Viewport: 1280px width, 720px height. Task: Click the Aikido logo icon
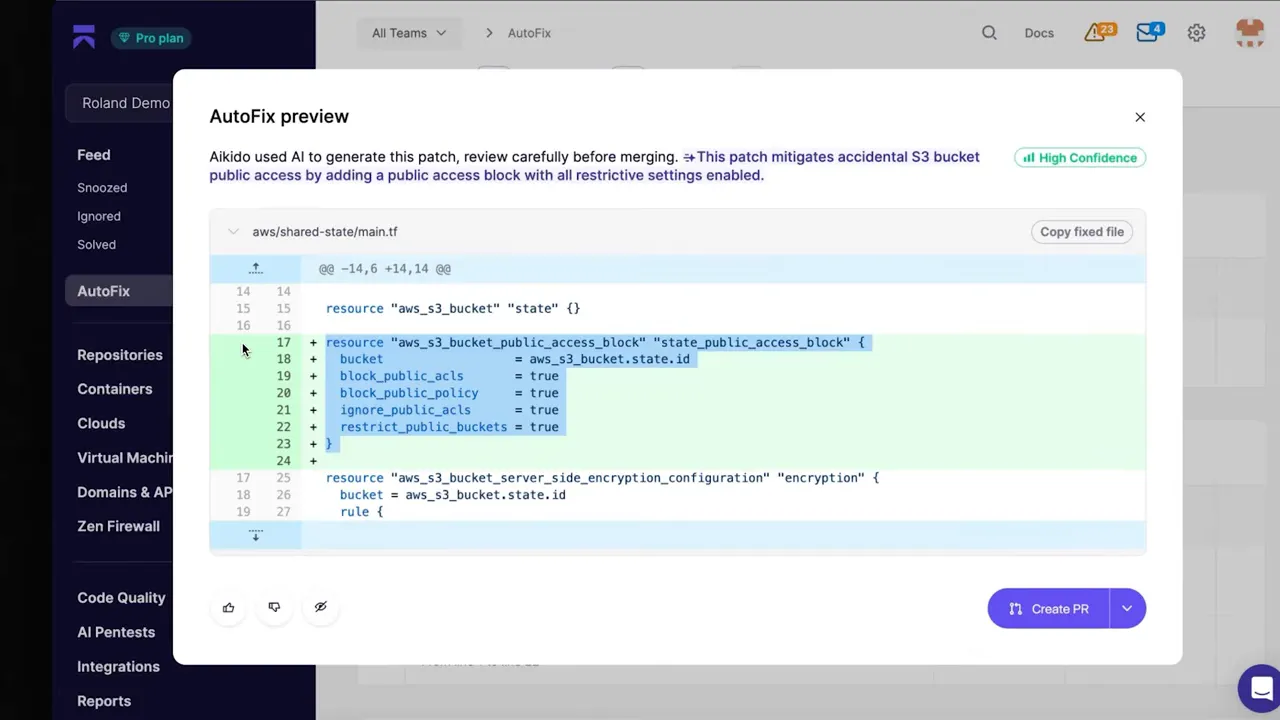pos(84,37)
